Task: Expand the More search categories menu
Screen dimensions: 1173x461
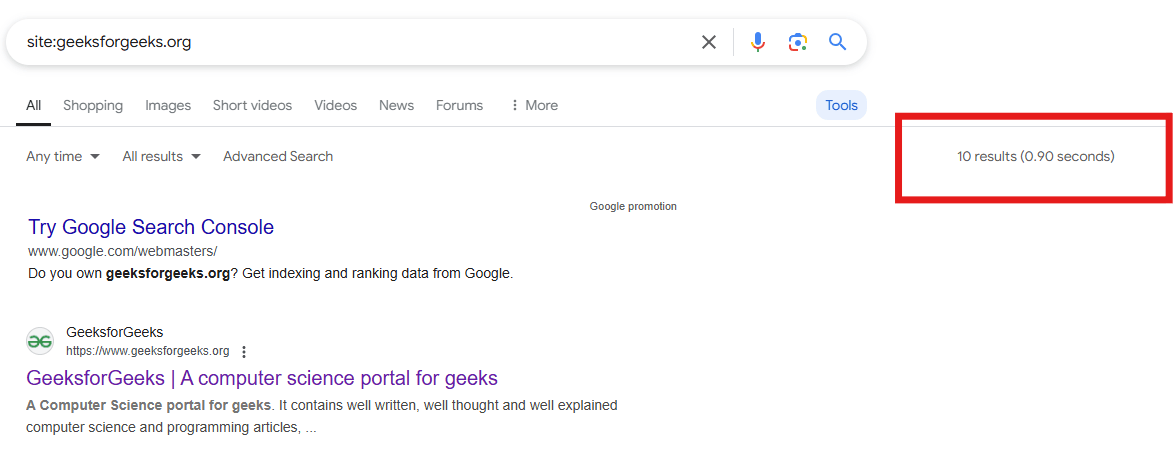Action: tap(533, 106)
